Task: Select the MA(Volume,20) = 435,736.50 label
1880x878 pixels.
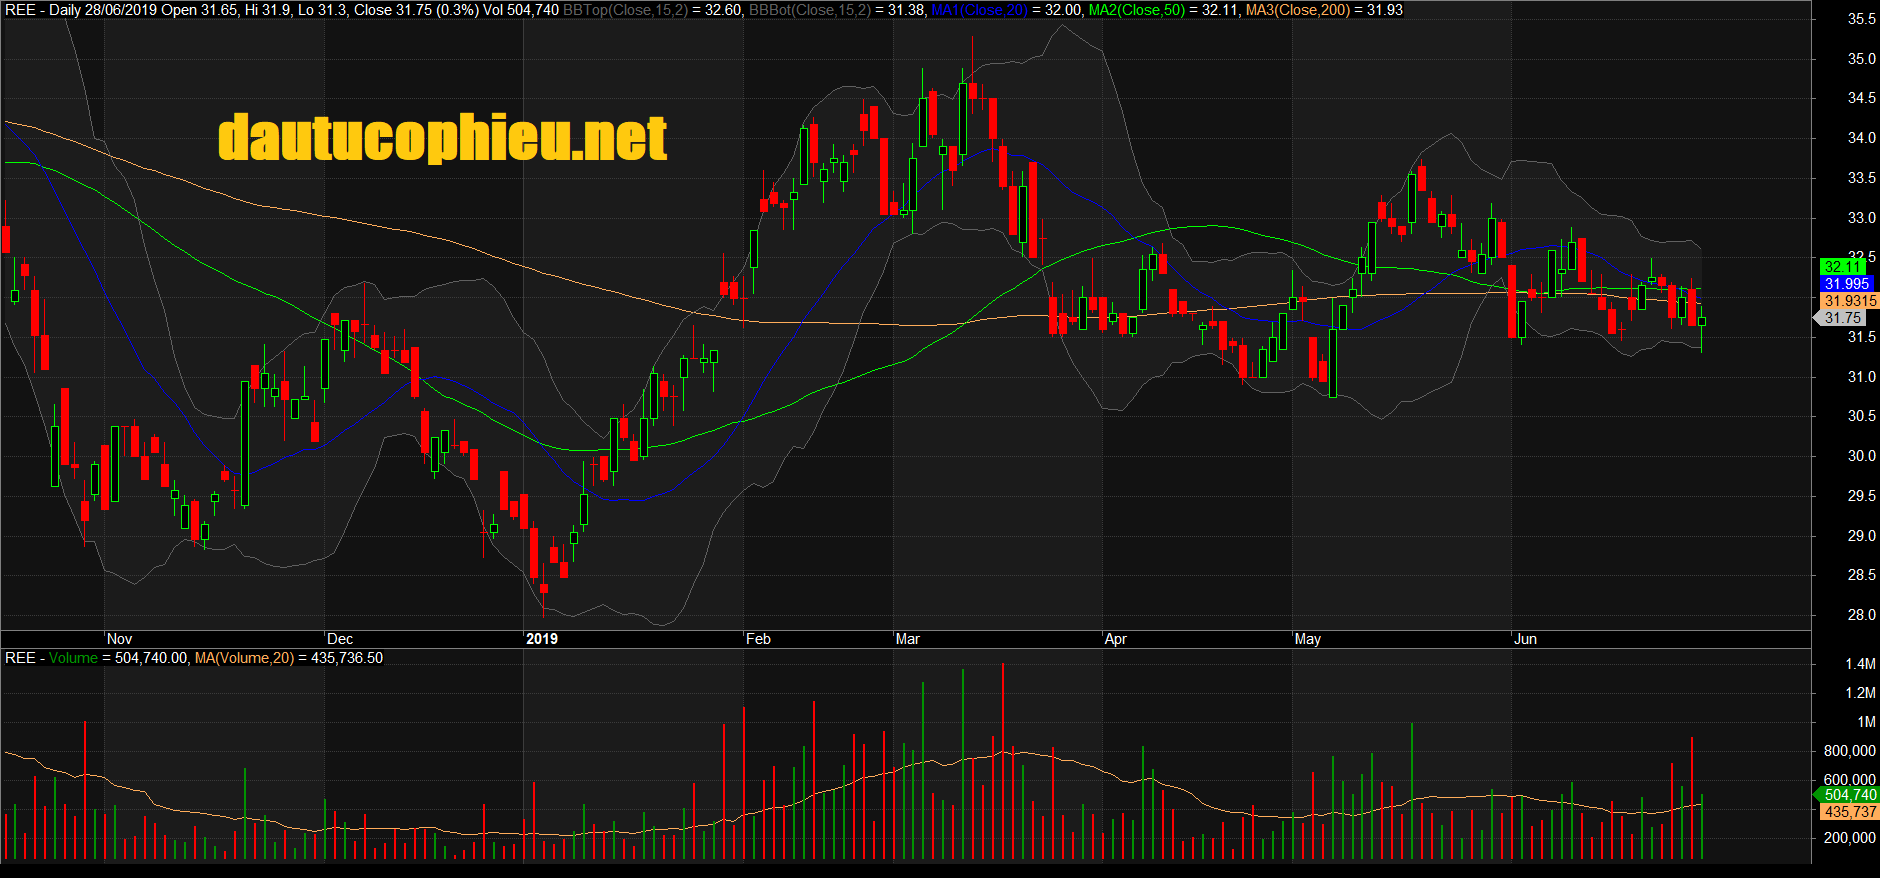Action: [289, 658]
